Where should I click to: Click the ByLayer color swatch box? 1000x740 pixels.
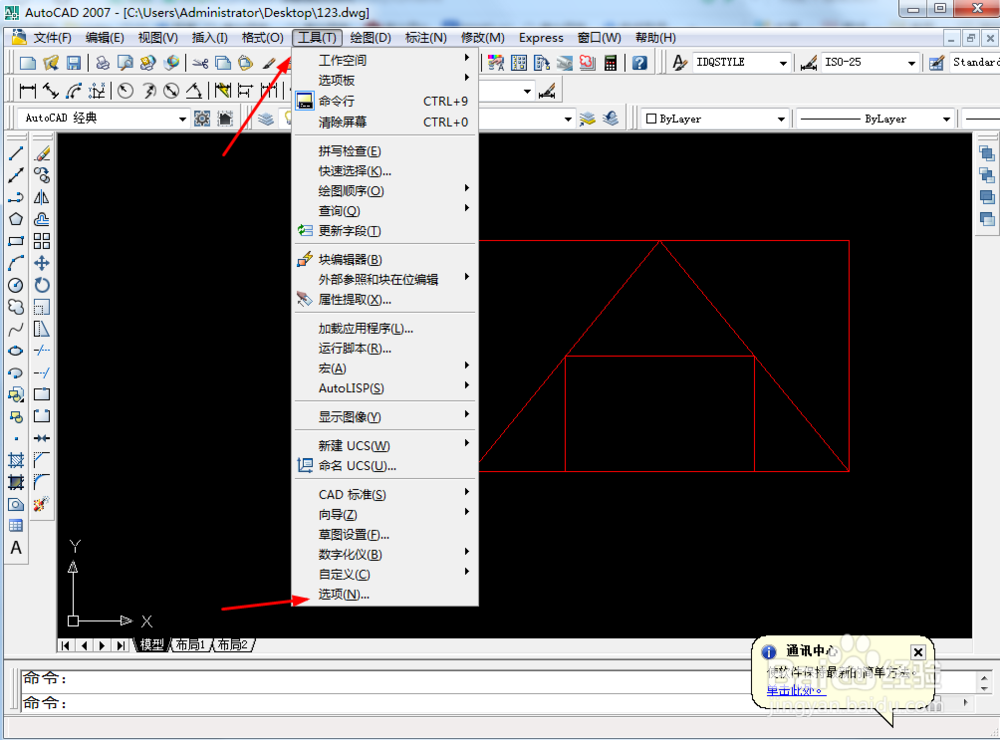[x=651, y=119]
